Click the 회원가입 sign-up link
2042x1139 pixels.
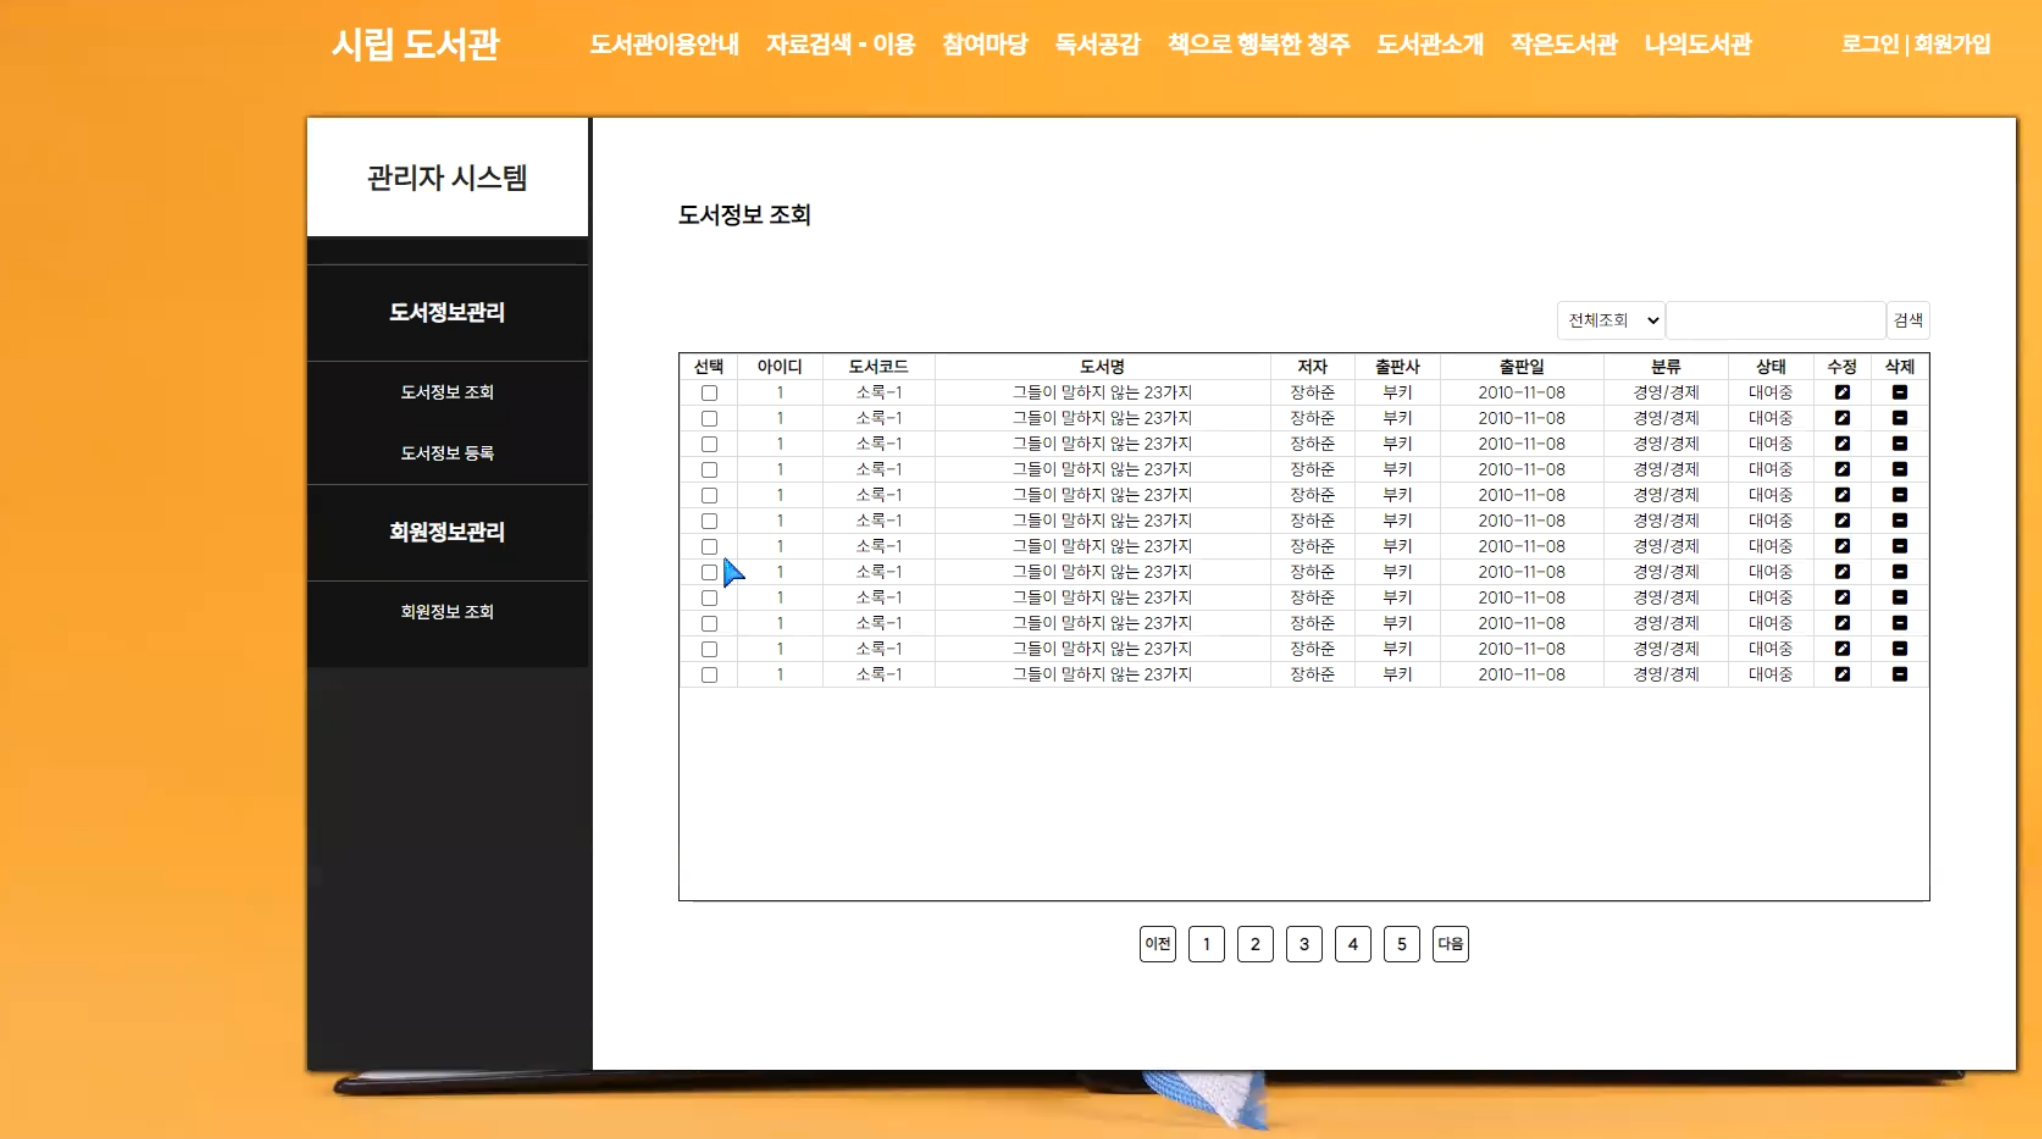tap(1952, 45)
